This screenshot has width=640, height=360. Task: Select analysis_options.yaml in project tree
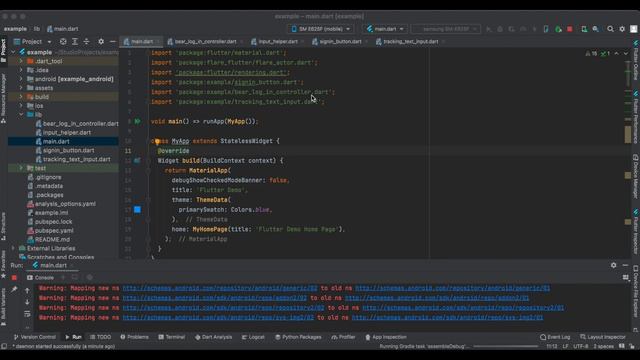[65, 204]
